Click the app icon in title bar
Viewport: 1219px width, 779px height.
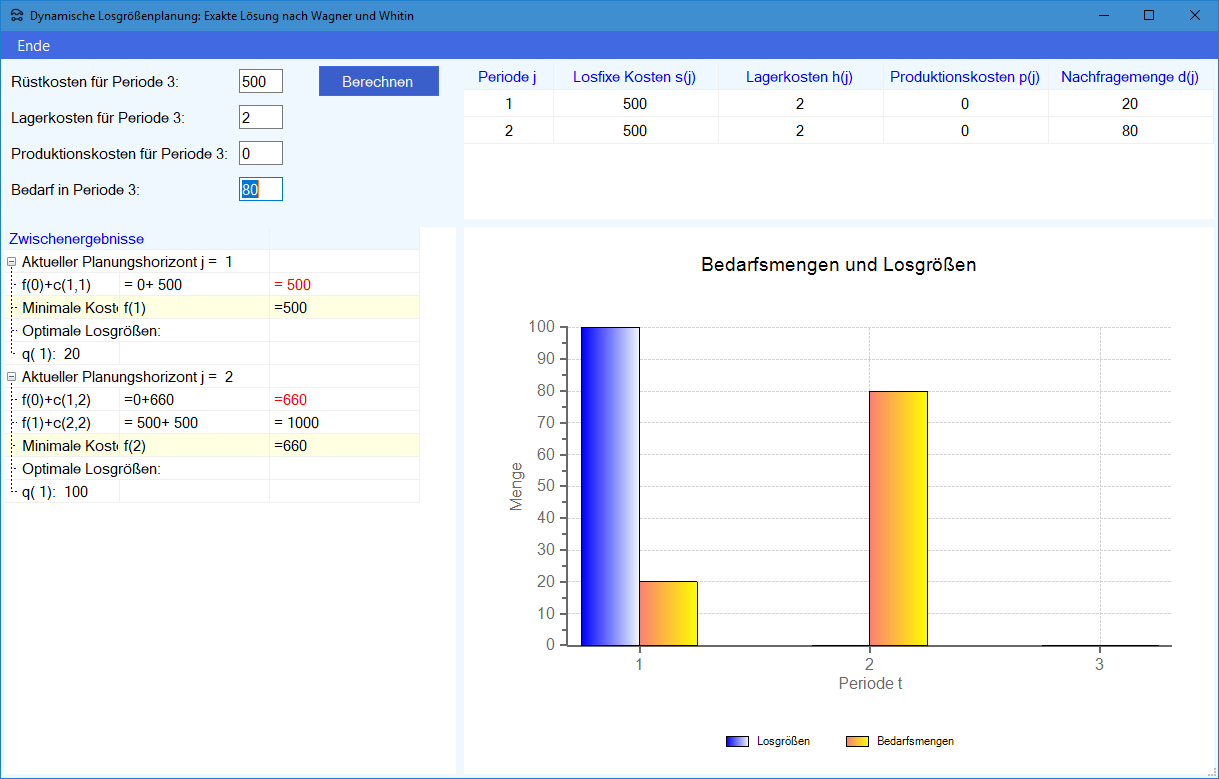point(17,16)
